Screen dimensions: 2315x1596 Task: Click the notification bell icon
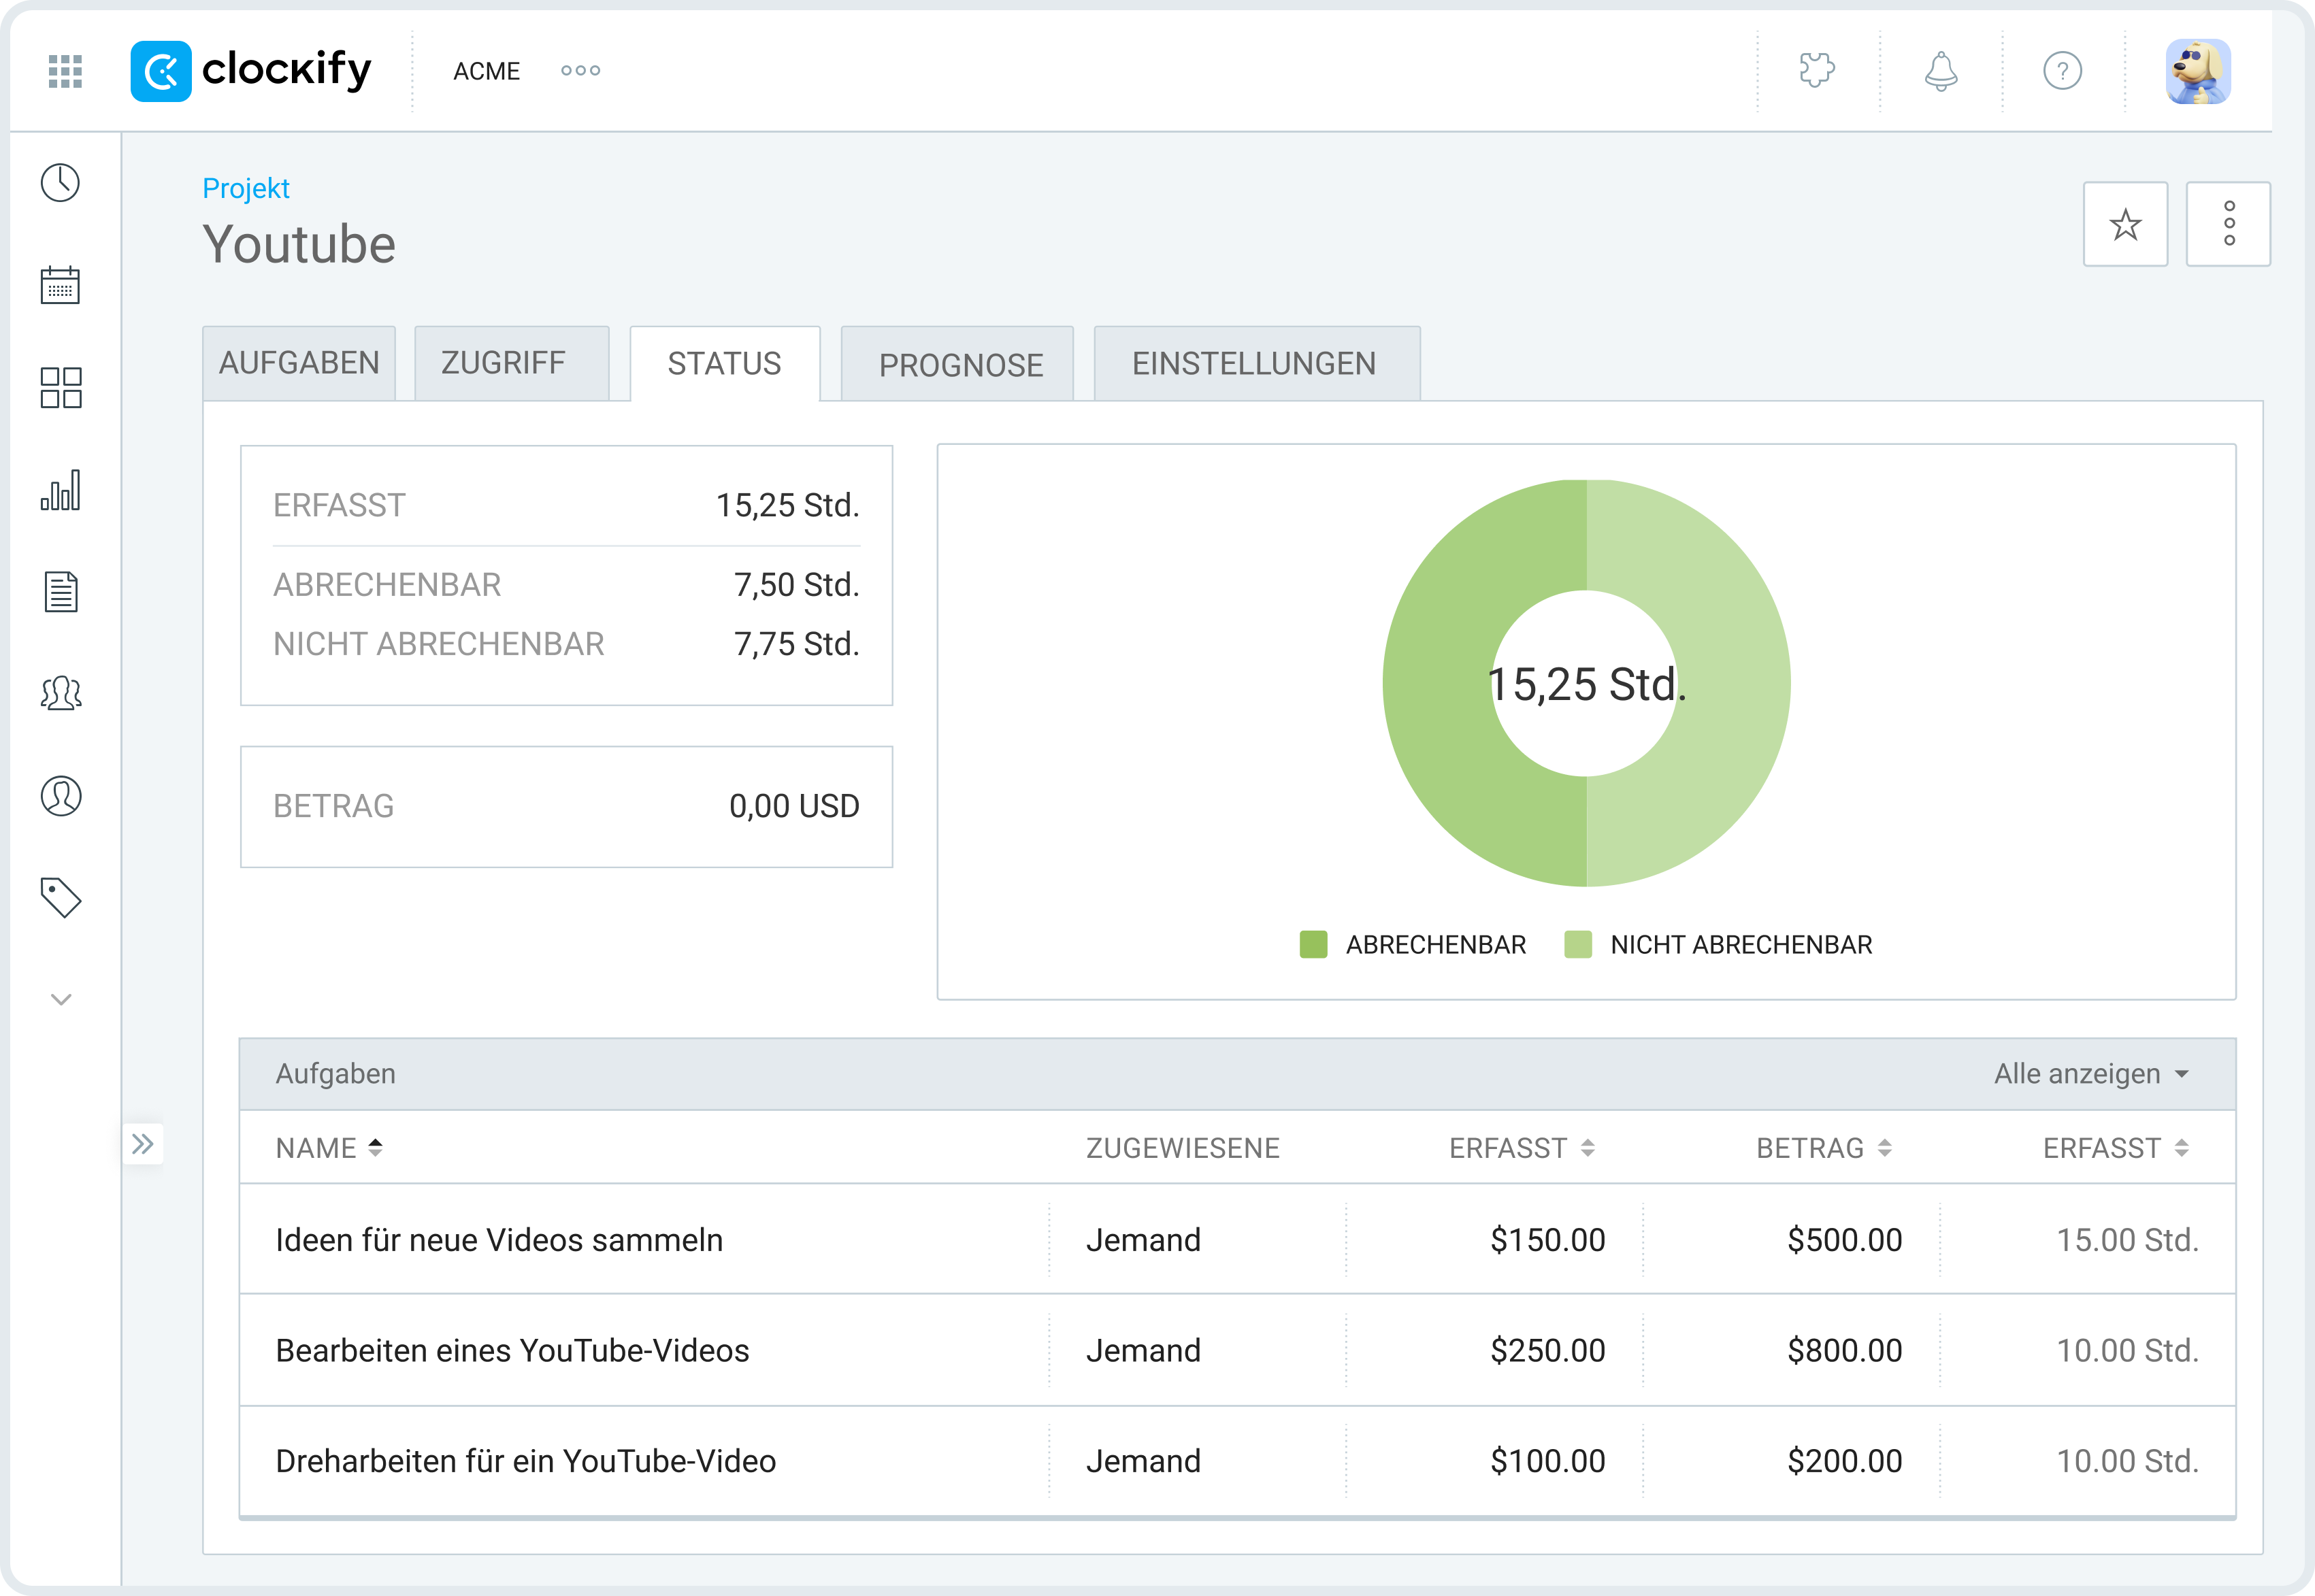(x=1940, y=71)
